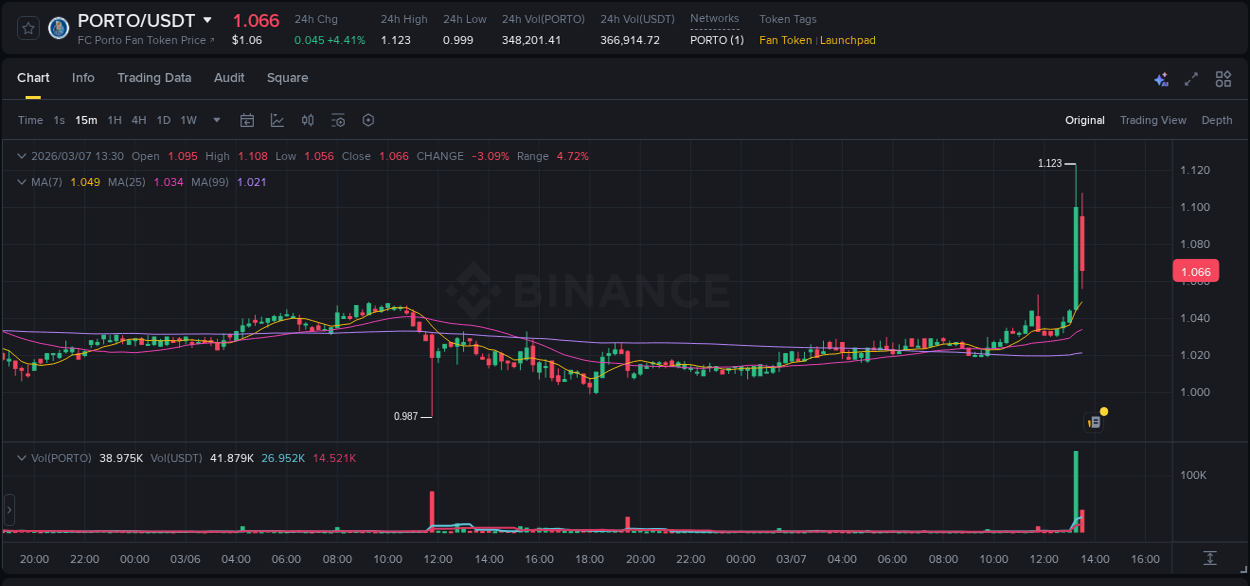Viewport: 1250px width, 586px height.
Task: Enter fullscreen with diagonal arrows icon
Action: [x=1192, y=78]
